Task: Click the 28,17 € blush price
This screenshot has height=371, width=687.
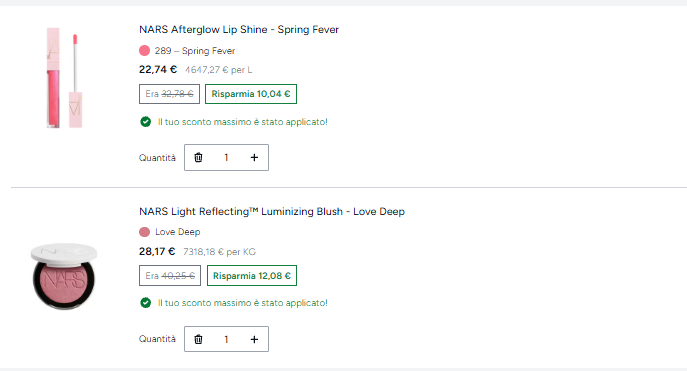Action: (x=157, y=251)
